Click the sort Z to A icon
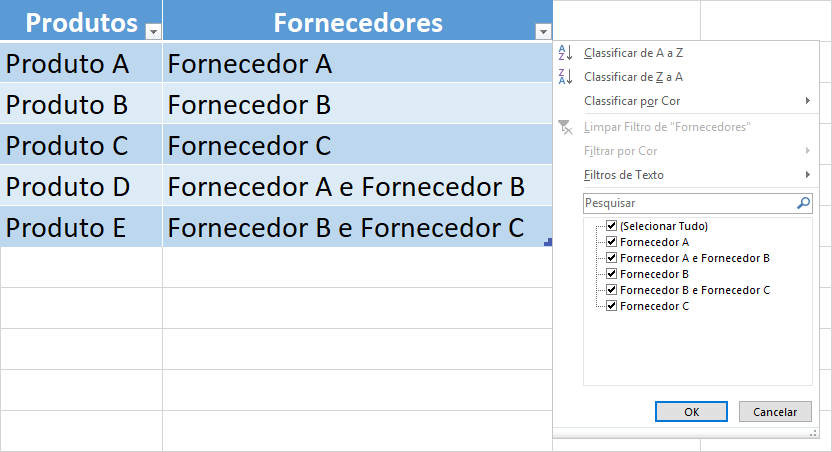 click(565, 77)
